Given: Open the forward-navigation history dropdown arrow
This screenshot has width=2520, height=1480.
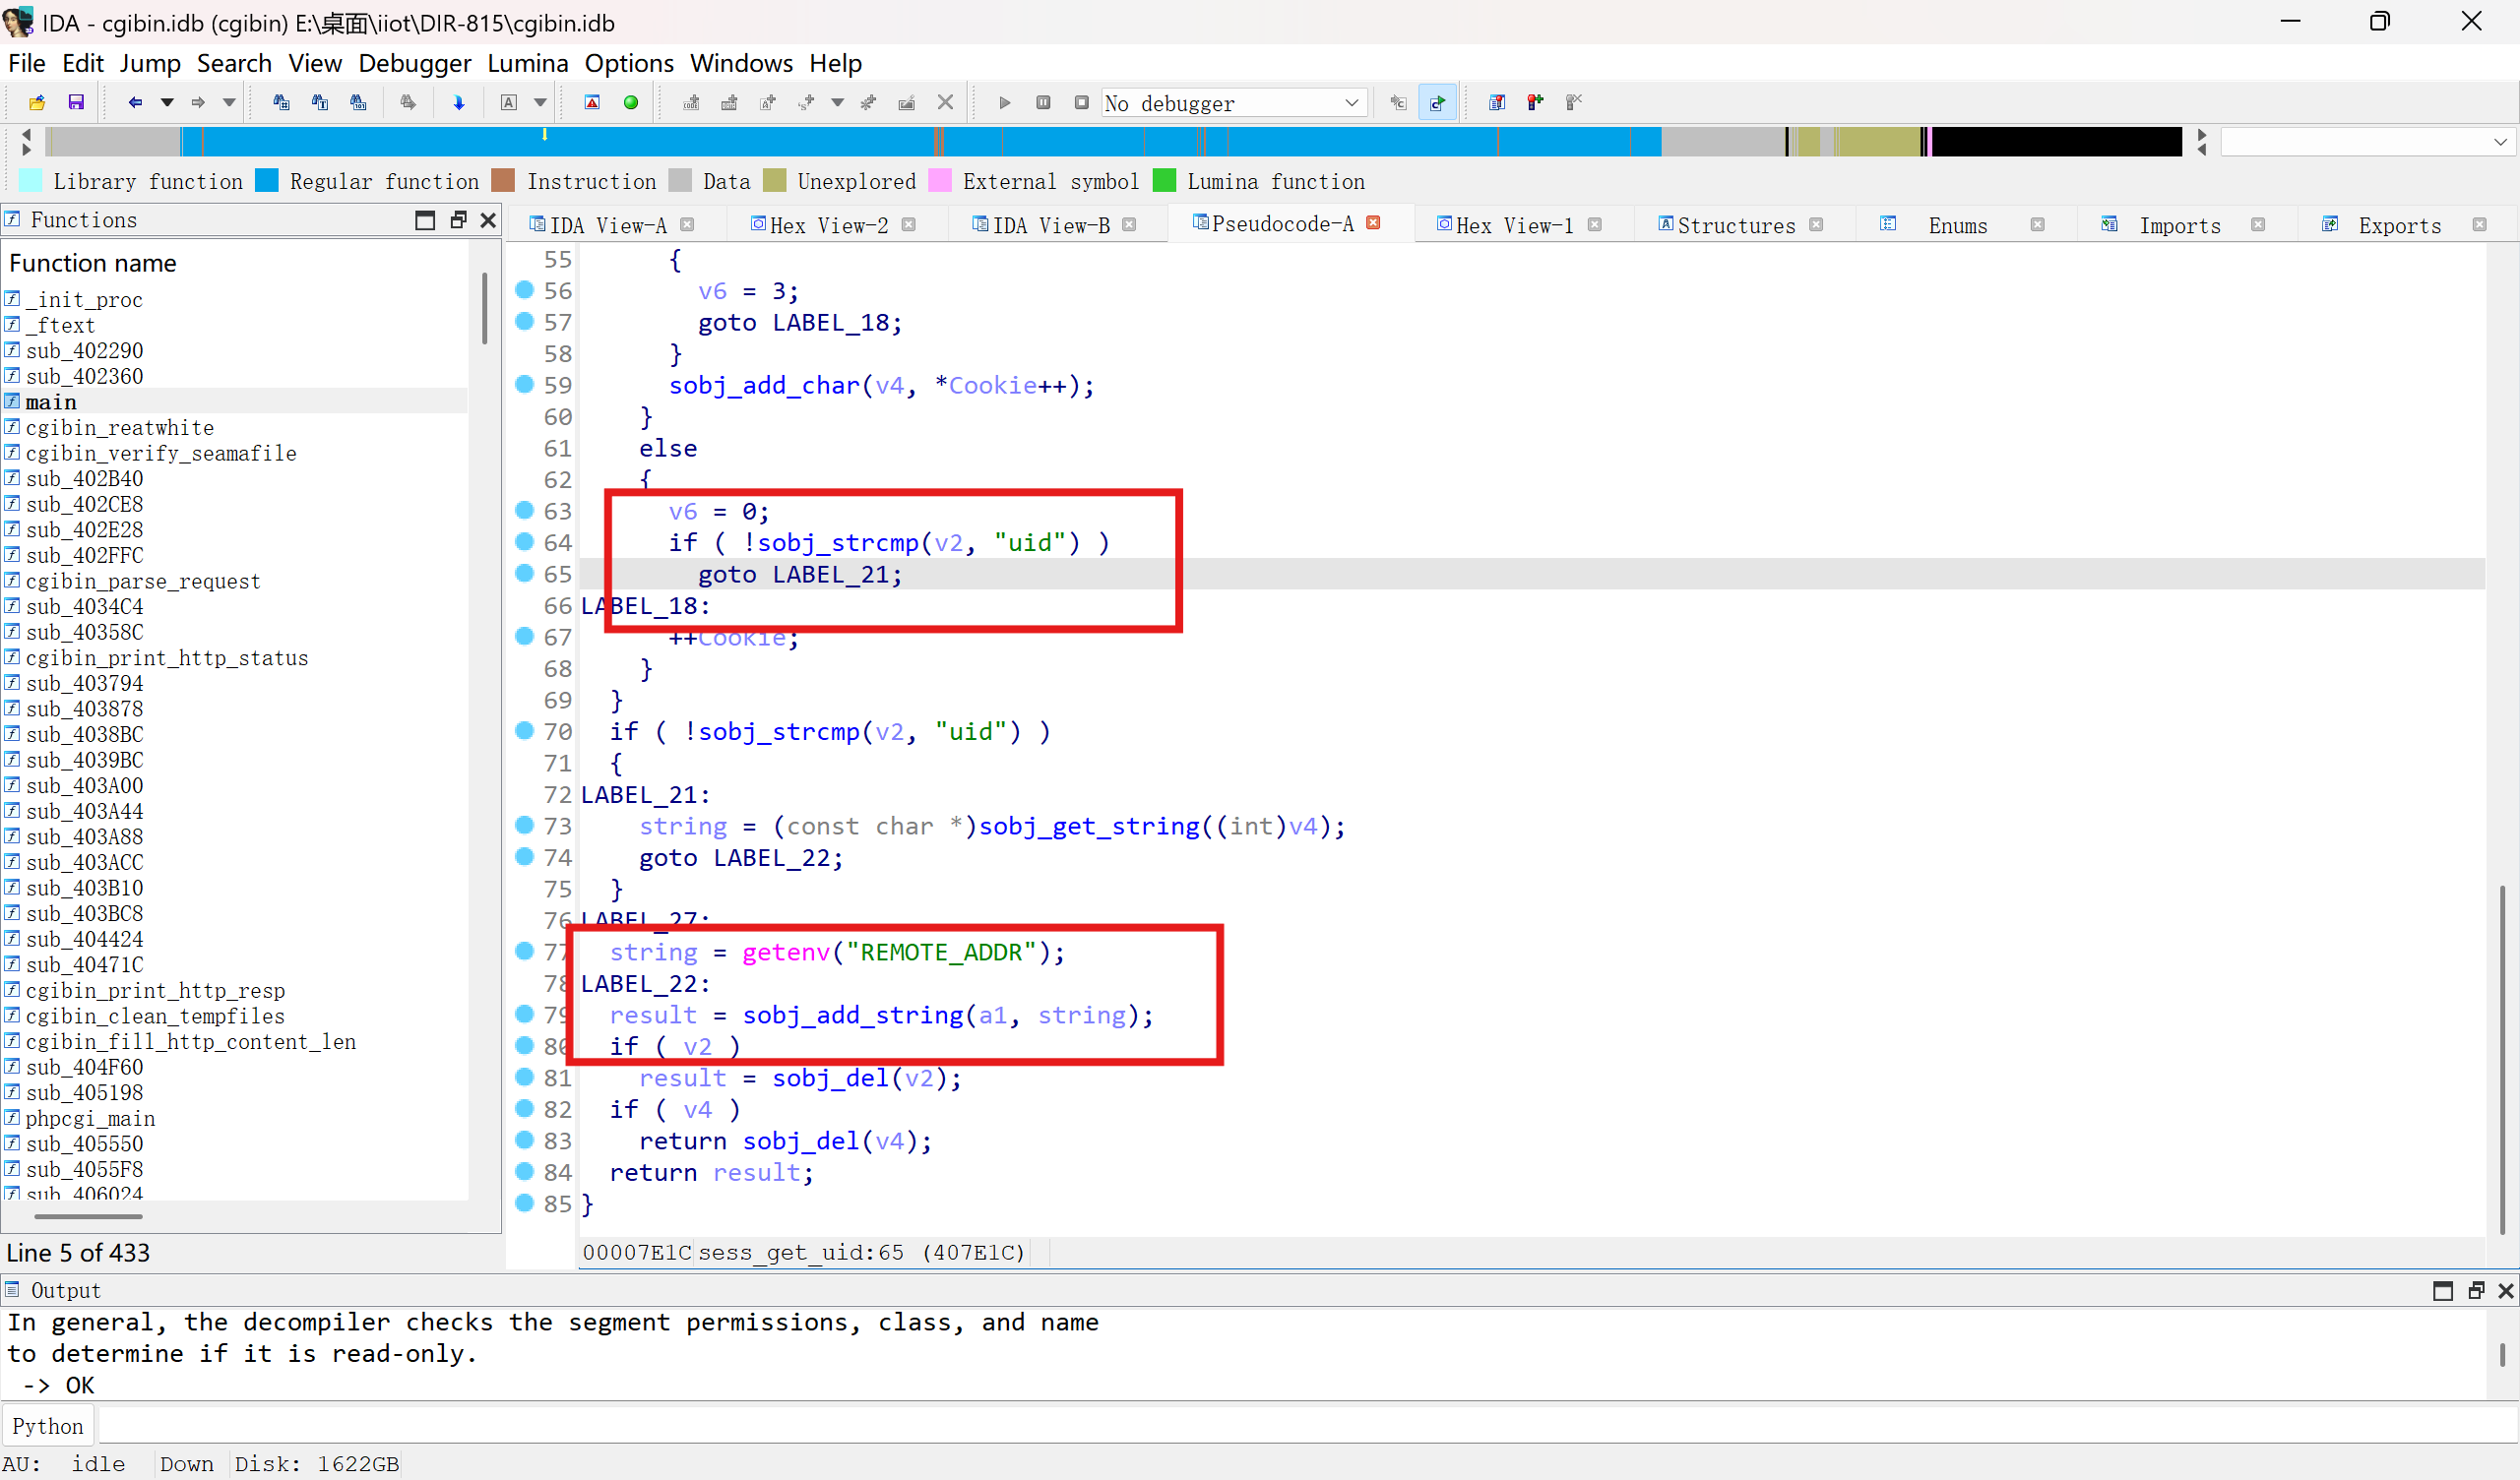Looking at the screenshot, I should click(x=229, y=102).
